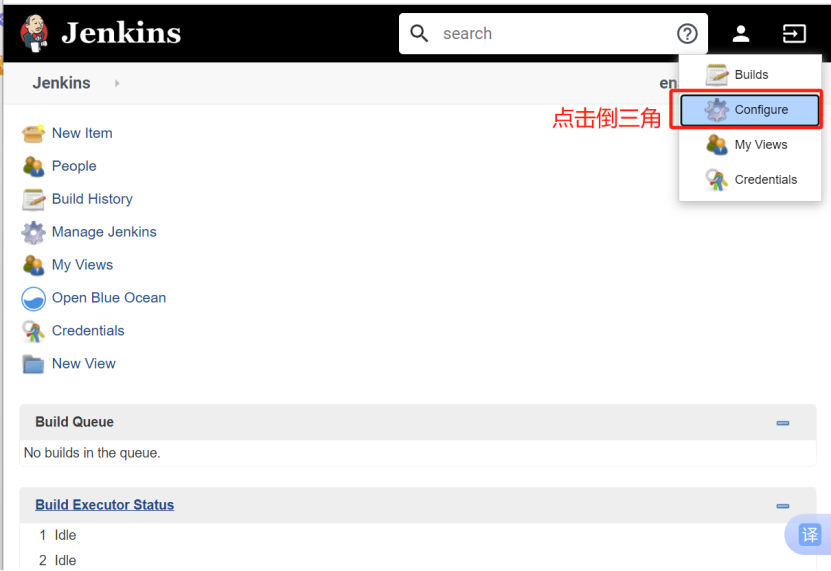
Task: Click the Manage Jenkins gear icon
Action: pos(33,233)
